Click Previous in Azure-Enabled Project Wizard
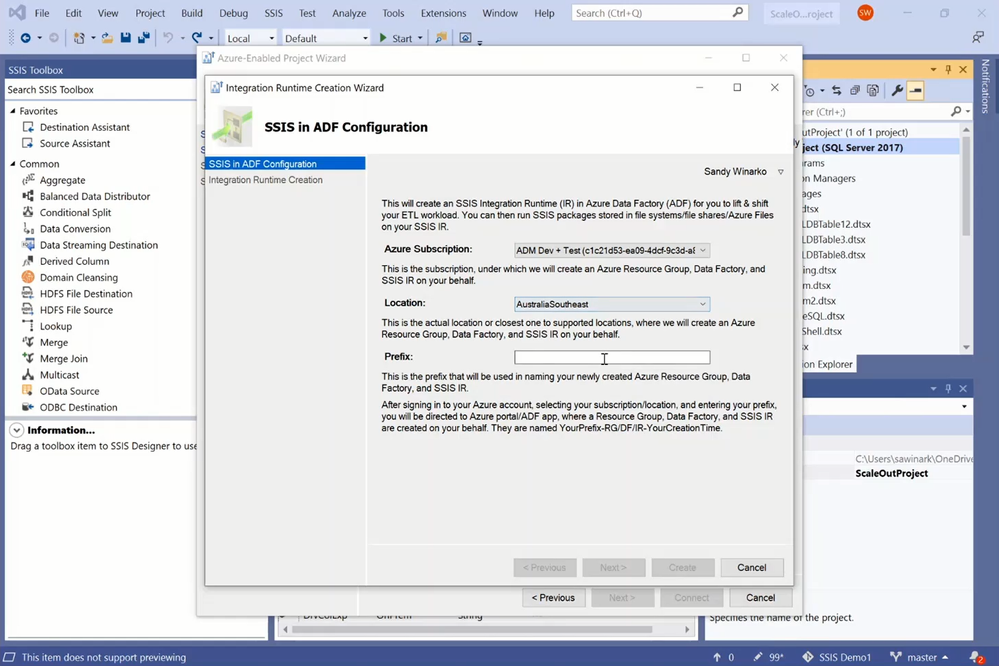The height and width of the screenshot is (666, 999). [x=554, y=598]
